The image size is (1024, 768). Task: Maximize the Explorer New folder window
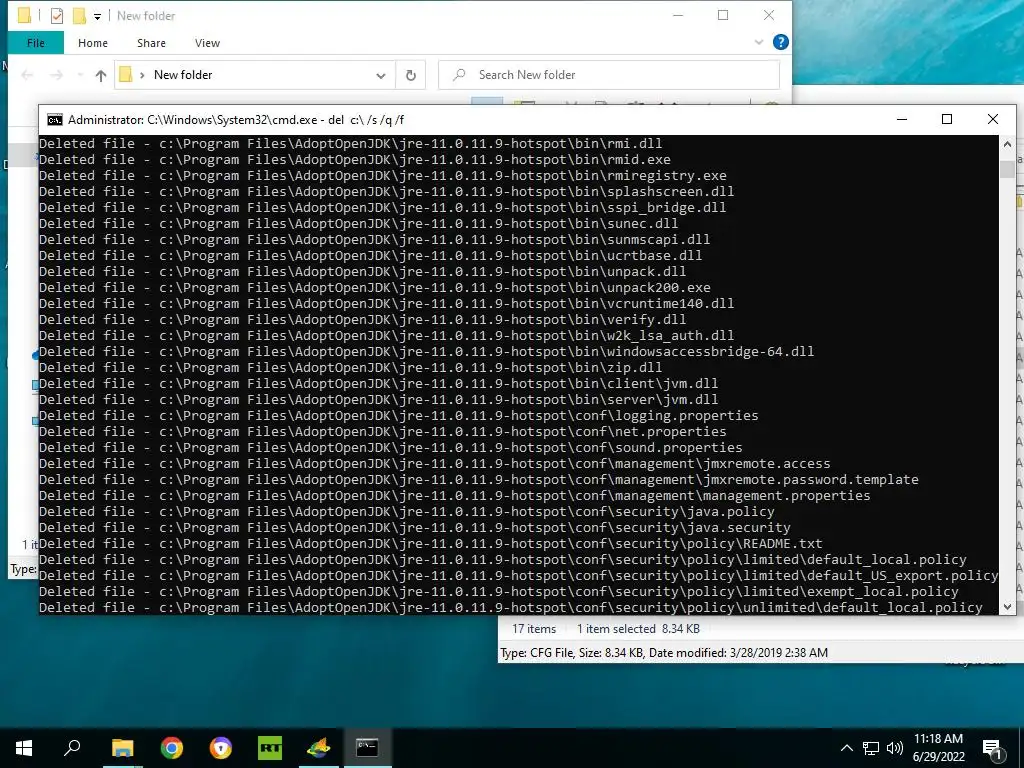tap(723, 15)
